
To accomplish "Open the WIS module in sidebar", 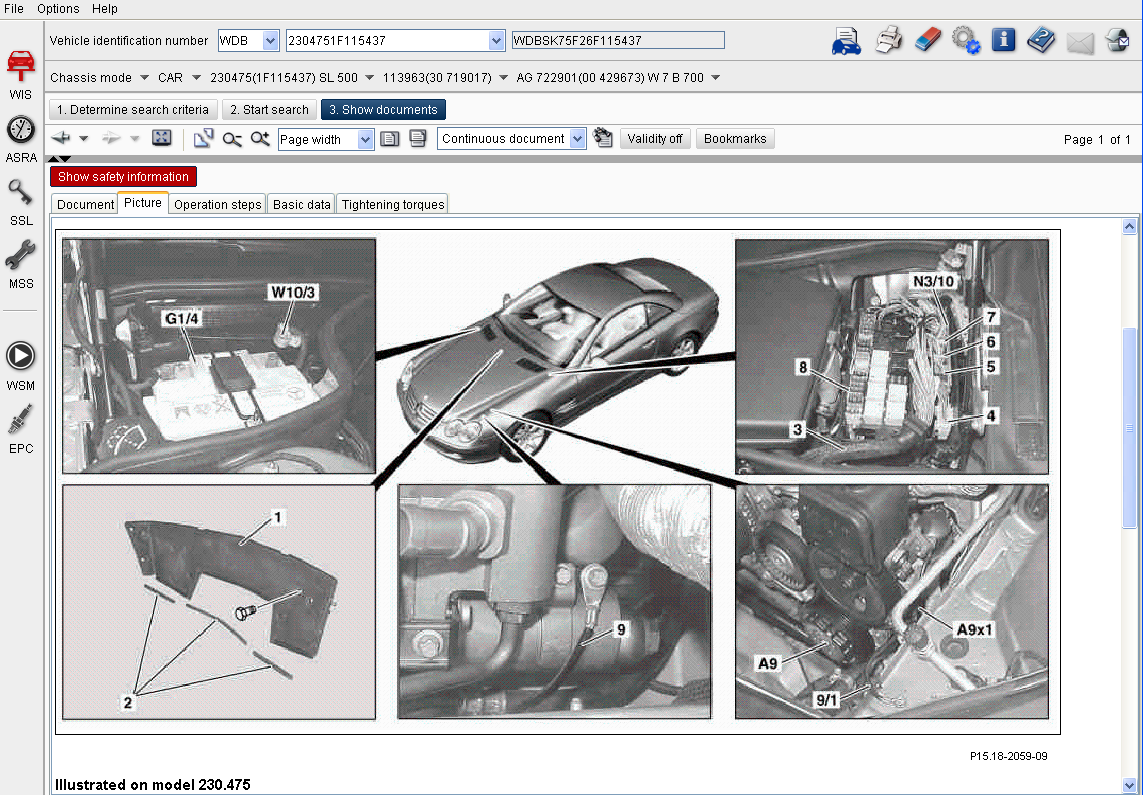I will pyautogui.click(x=20, y=75).
